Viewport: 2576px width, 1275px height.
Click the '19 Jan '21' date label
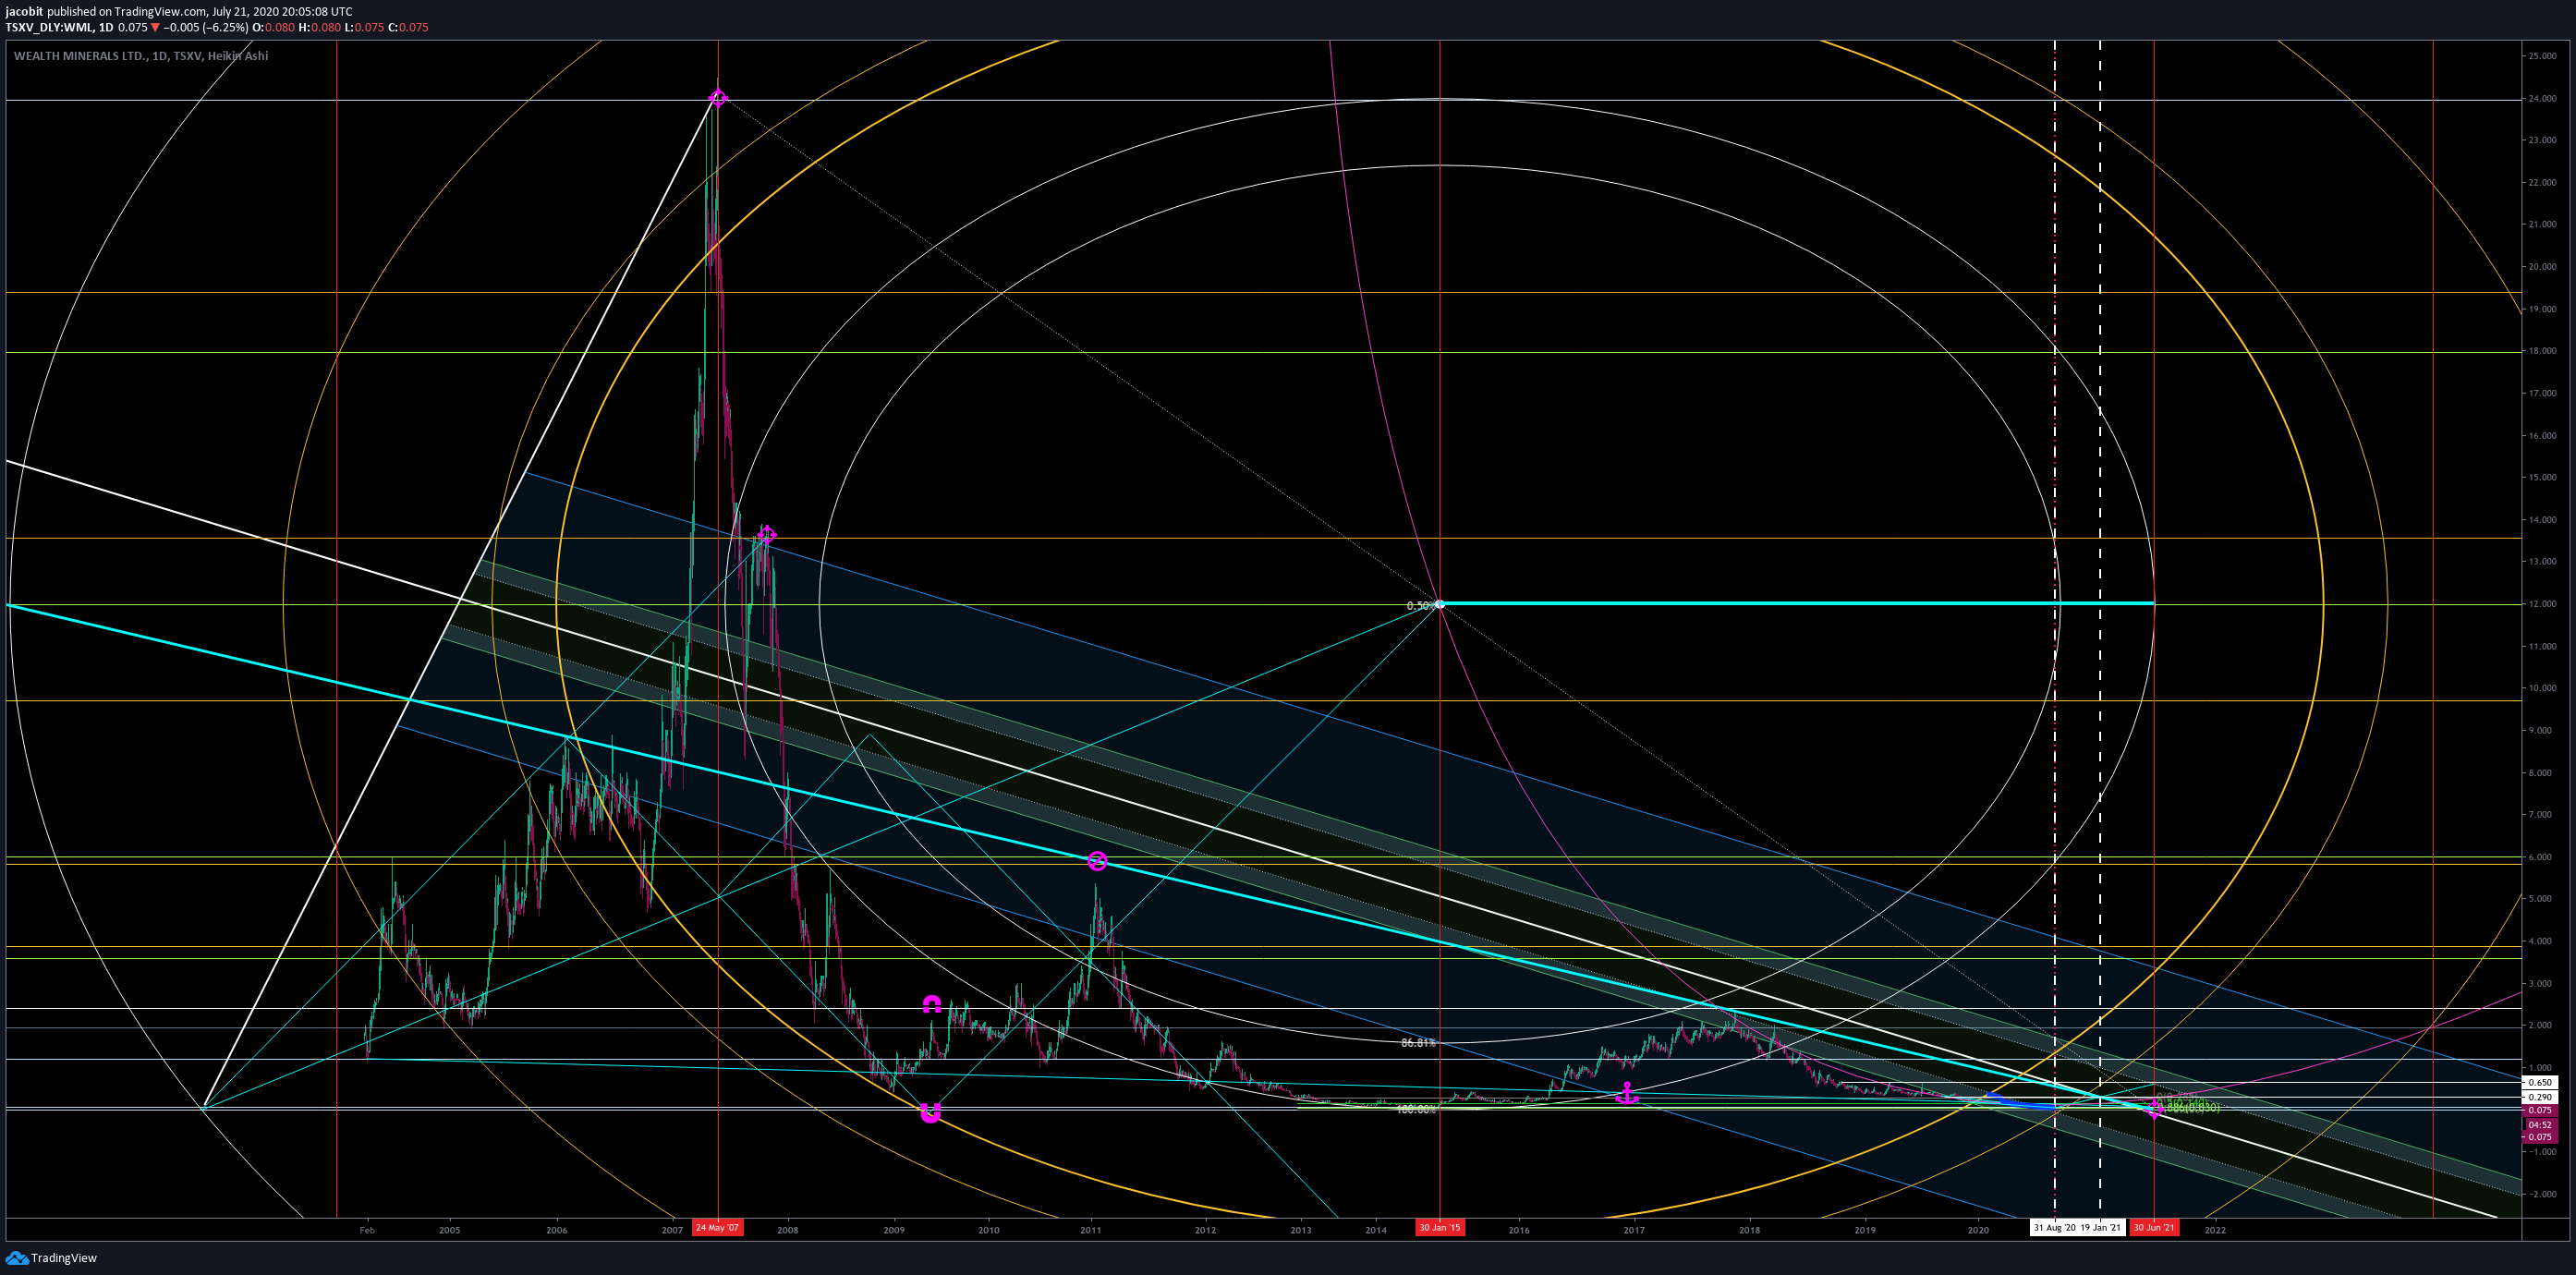2101,1228
